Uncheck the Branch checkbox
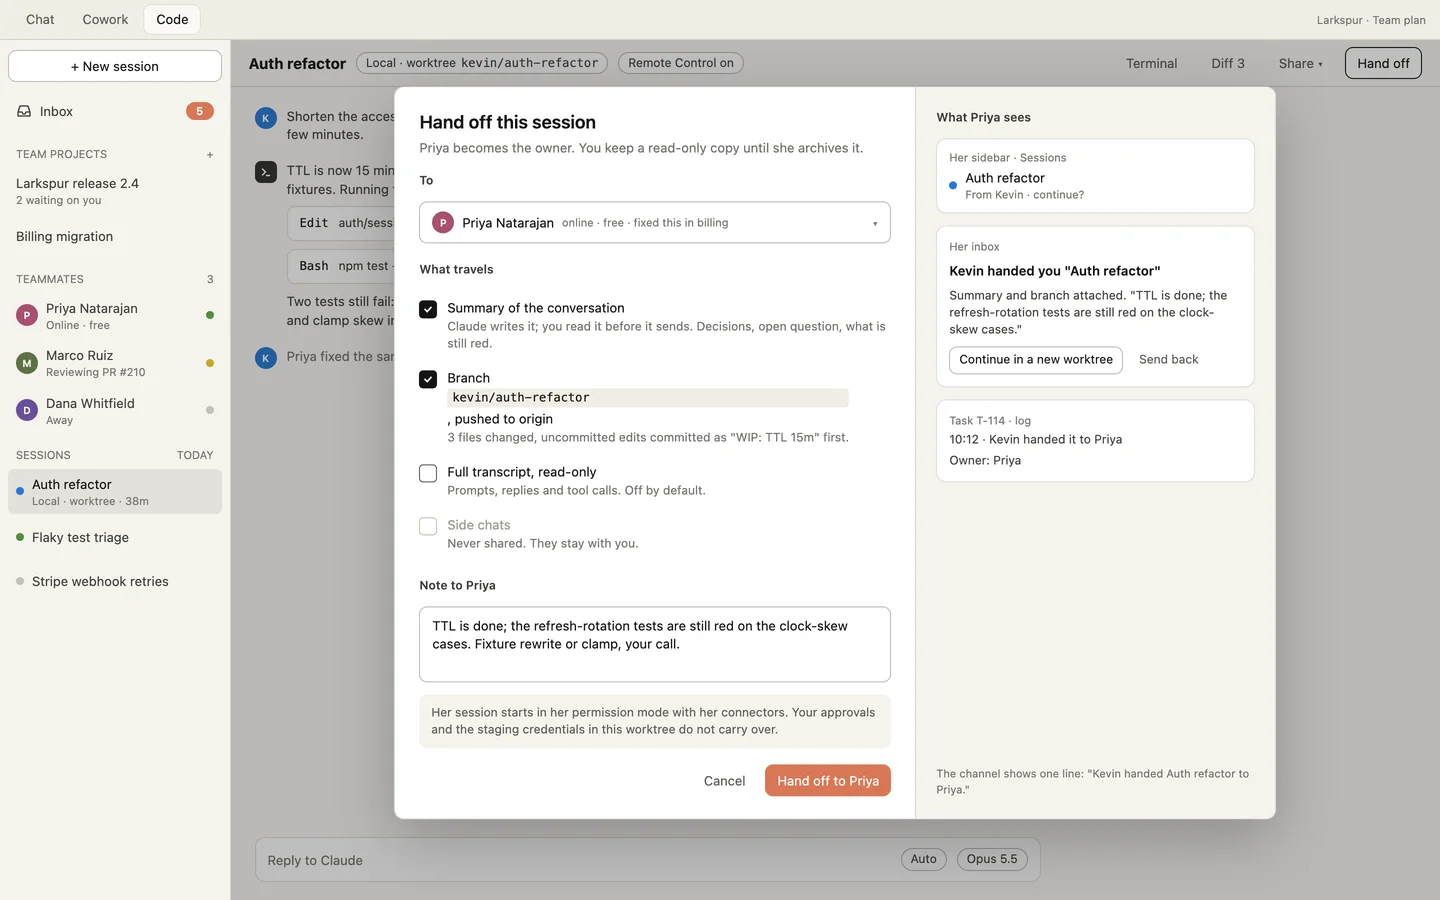The width and height of the screenshot is (1440, 900). coord(428,379)
